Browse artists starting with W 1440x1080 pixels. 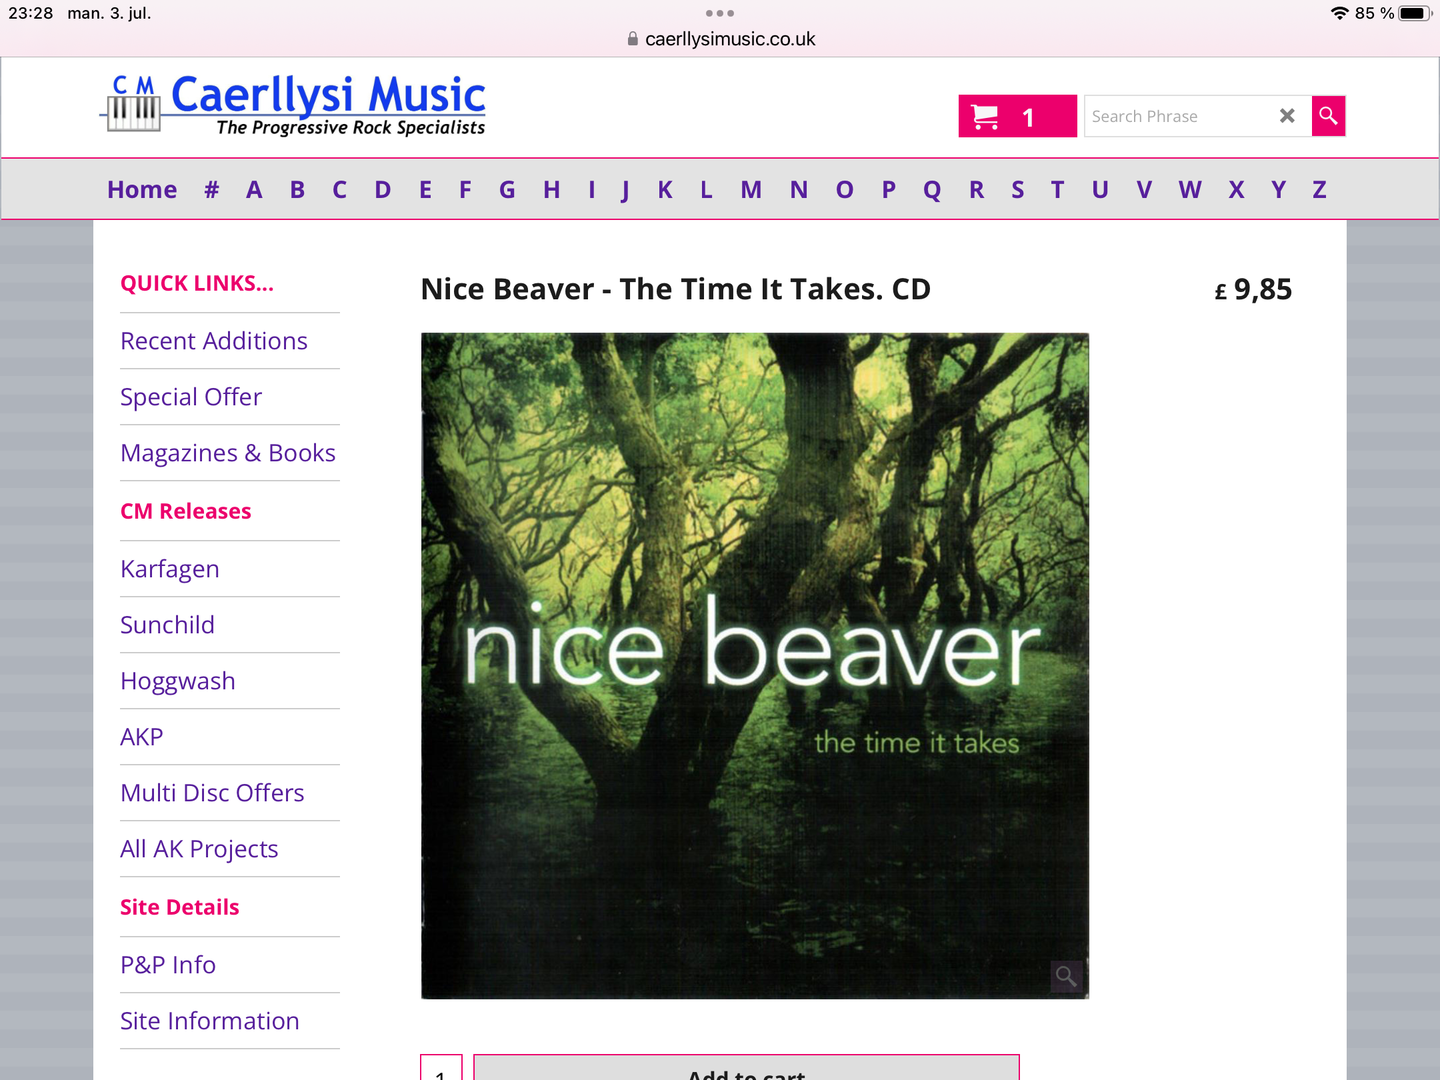(1190, 190)
